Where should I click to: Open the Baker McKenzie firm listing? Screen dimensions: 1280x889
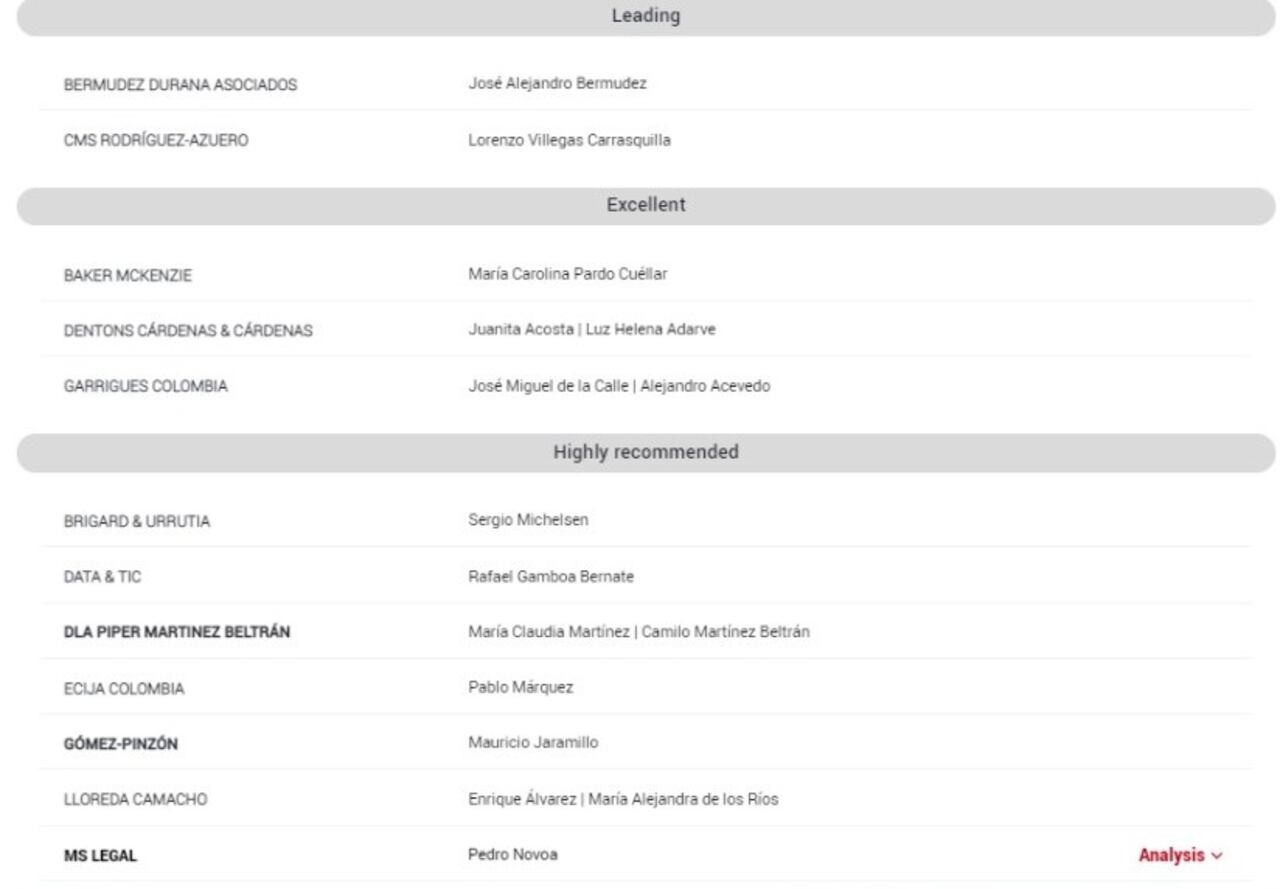(128, 277)
